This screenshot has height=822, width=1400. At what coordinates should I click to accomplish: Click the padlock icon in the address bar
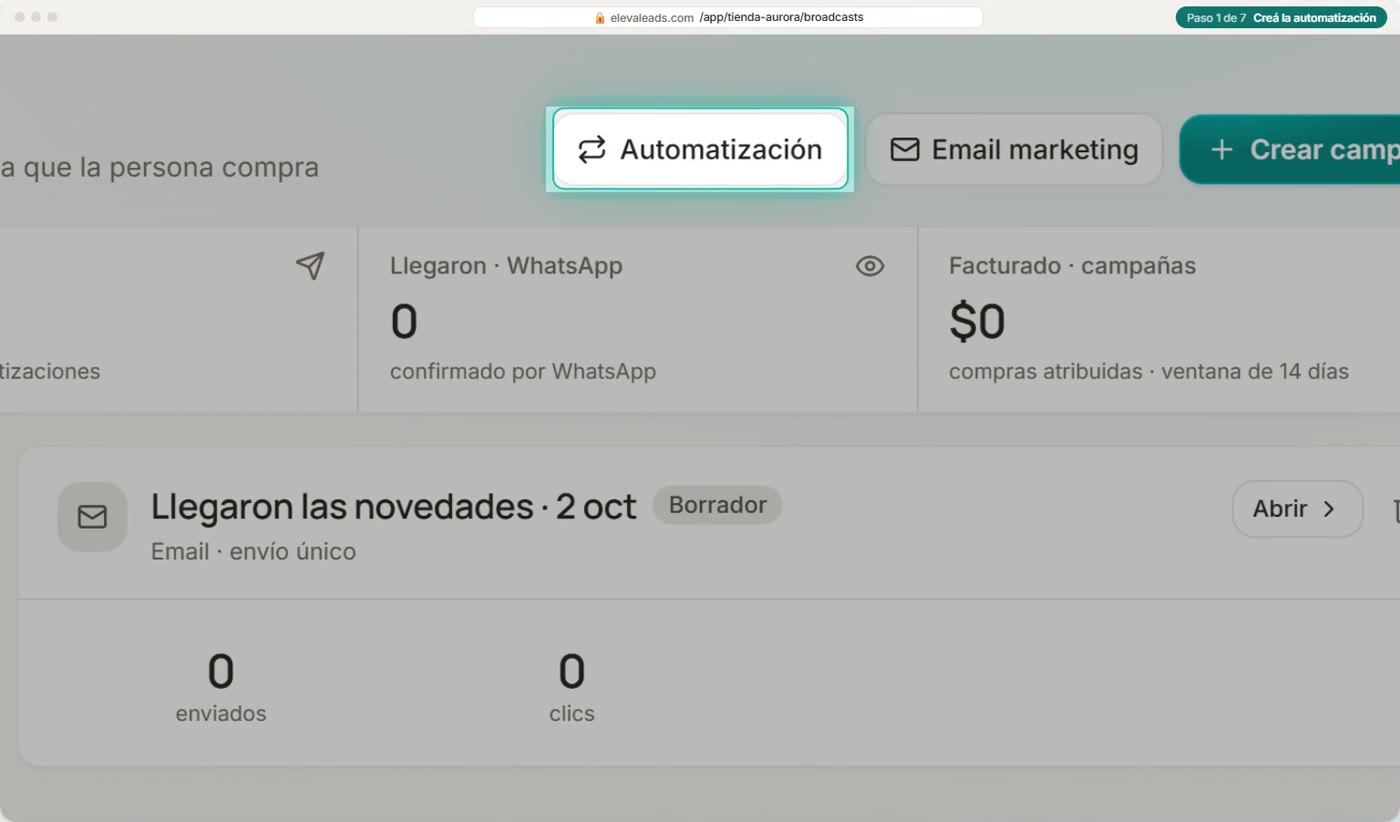[x=600, y=17]
